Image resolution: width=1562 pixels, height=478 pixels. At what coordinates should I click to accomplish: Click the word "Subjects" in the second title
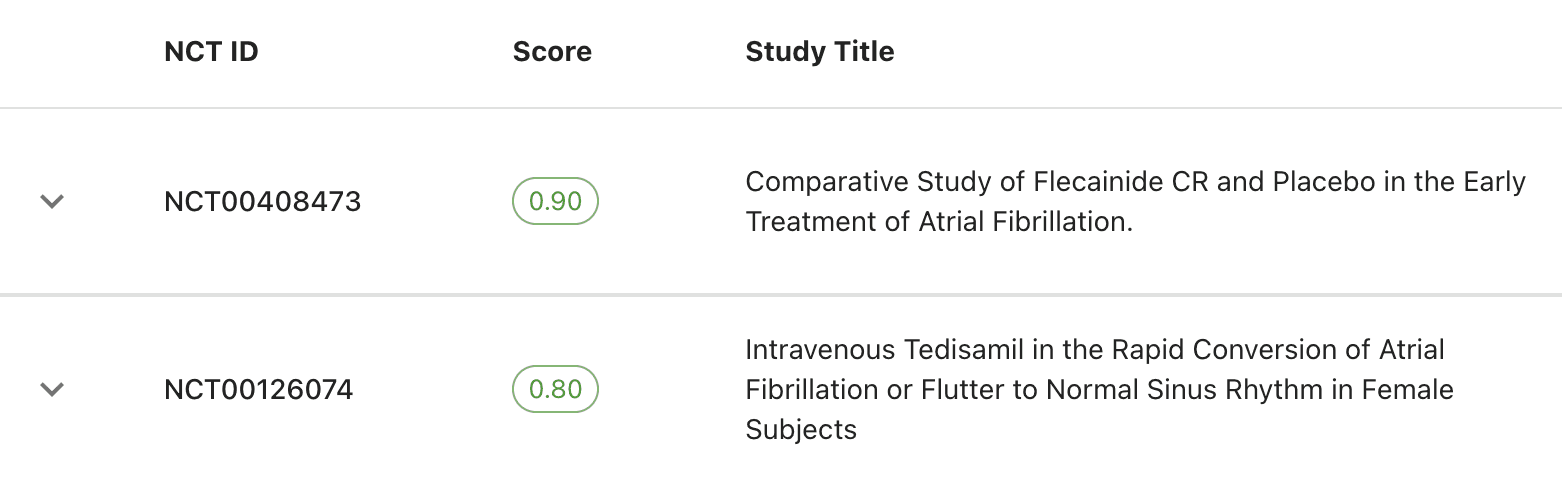pos(801,430)
